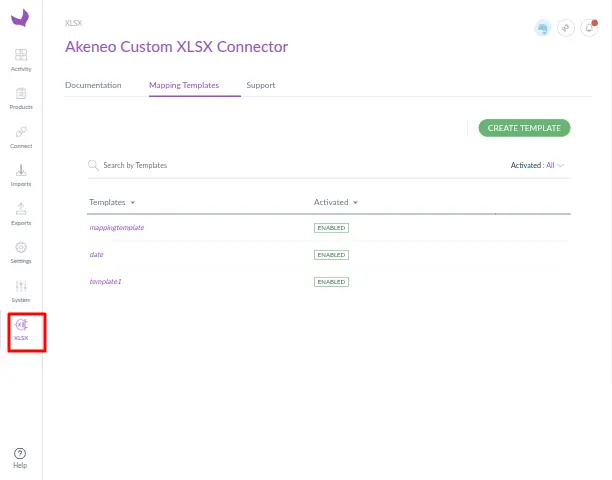Image resolution: width=612 pixels, height=480 pixels.
Task: Switch to the Documentation tab
Action: tap(93, 85)
